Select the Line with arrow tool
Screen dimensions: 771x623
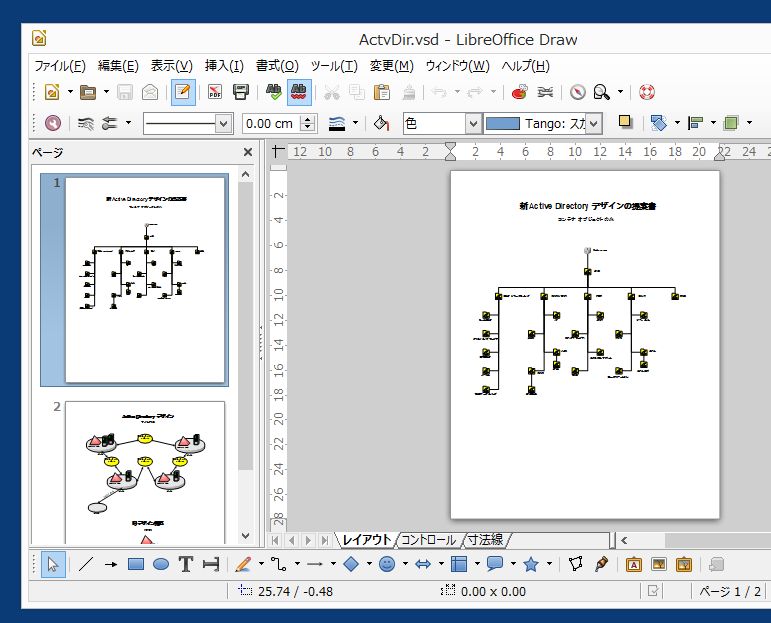[x=111, y=564]
